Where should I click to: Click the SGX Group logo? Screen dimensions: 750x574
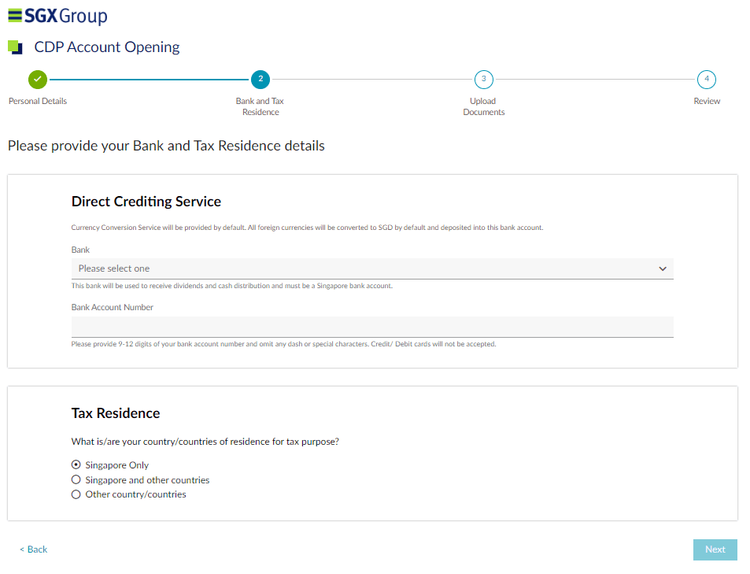(x=57, y=16)
